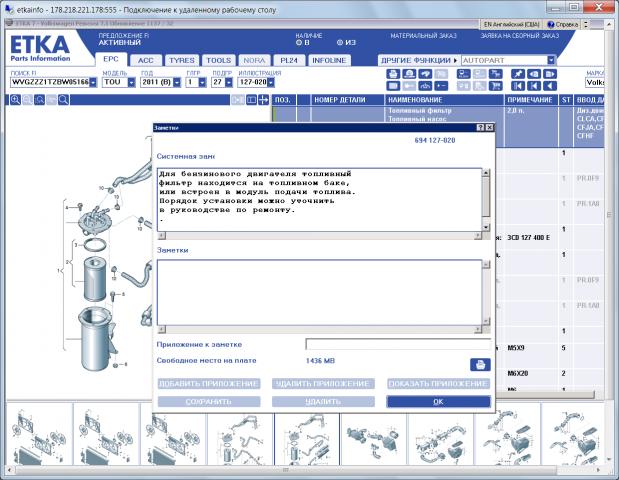Click the СОХРАНИТЬ button
Screen dimensions: 619x480
tap(209, 401)
